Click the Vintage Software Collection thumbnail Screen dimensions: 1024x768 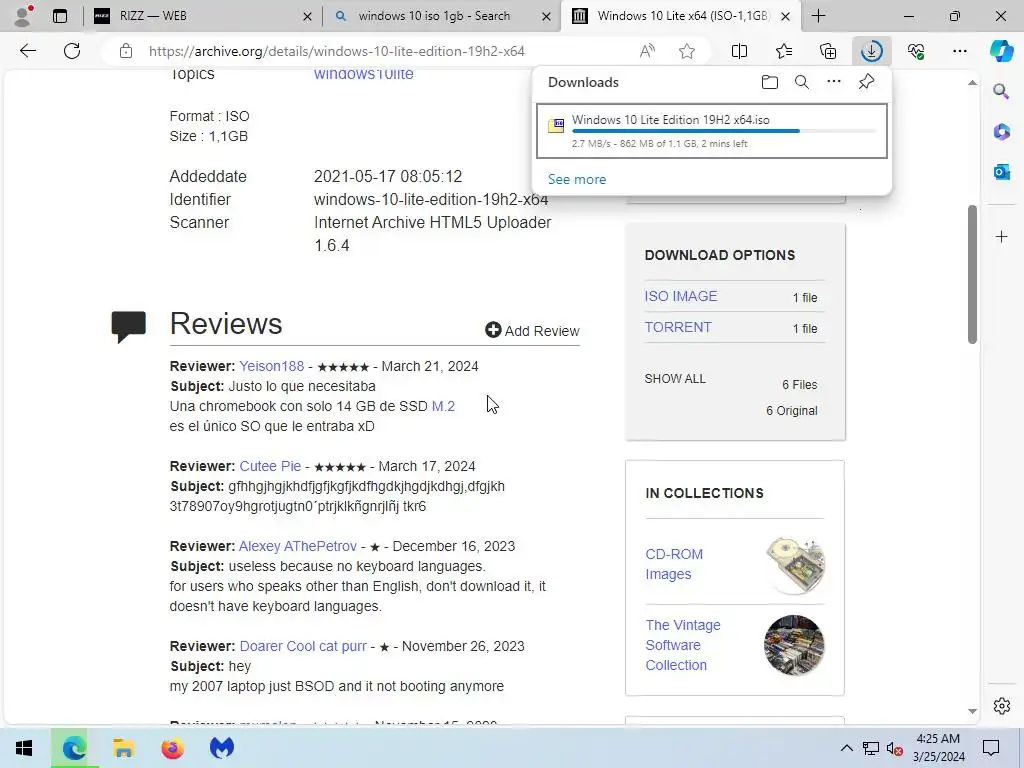pyautogui.click(x=794, y=645)
